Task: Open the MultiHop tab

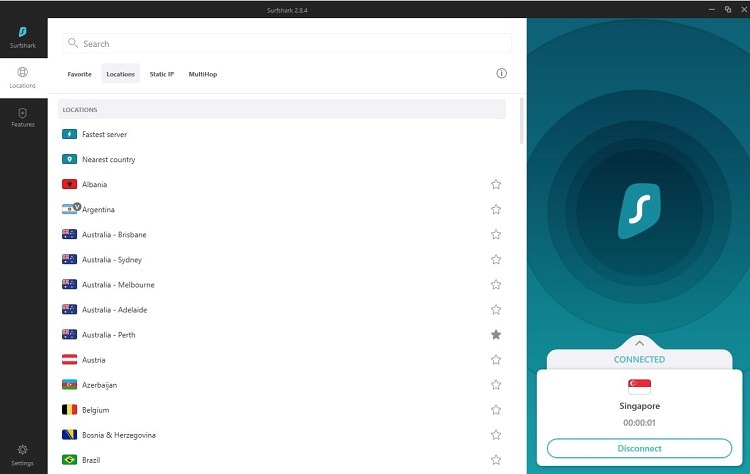Action: (203, 74)
